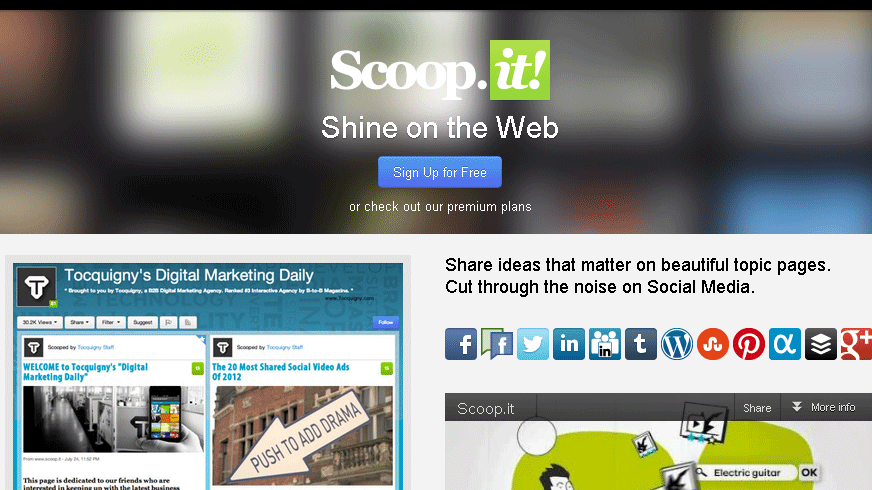Open the 30.2K Views dropdown
The image size is (872, 490).
click(39, 322)
